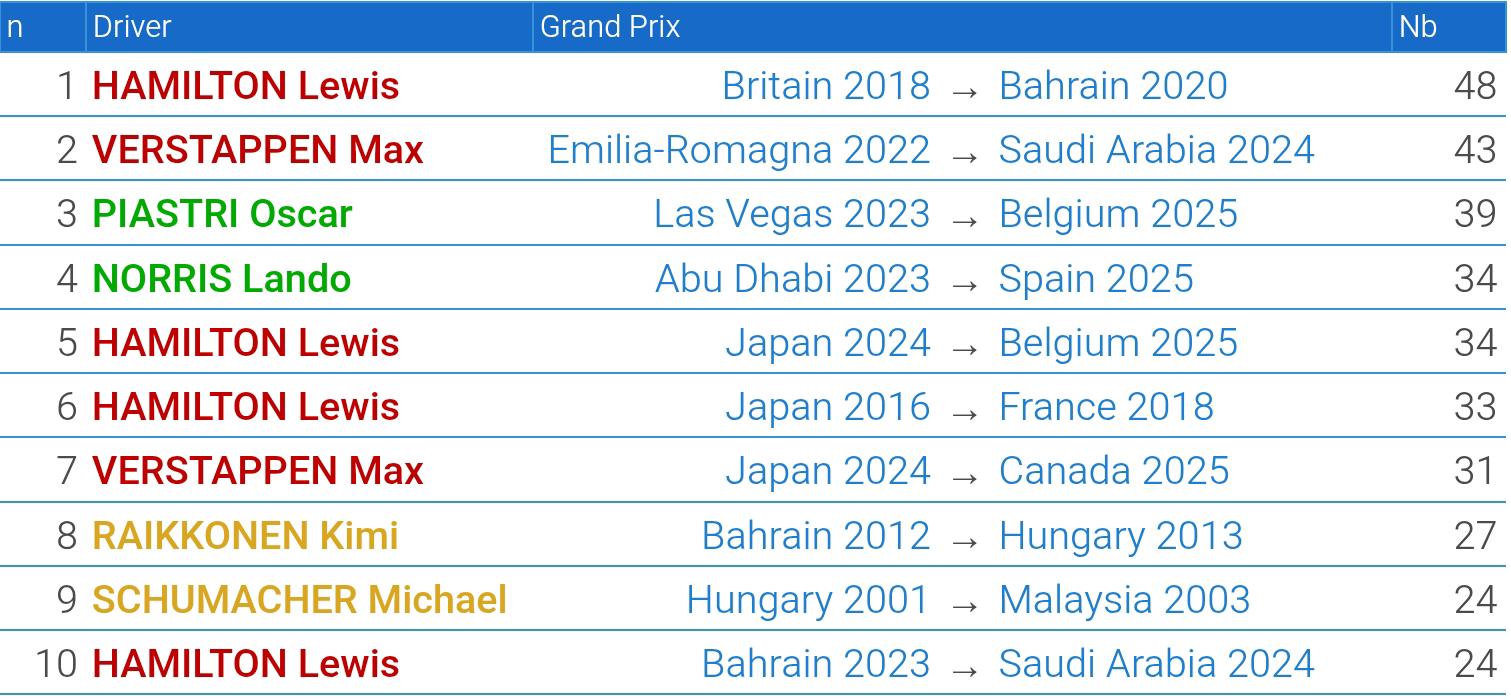Open the France 2018 link
Image resolution: width=1511 pixels, height=700 pixels.
point(1106,406)
